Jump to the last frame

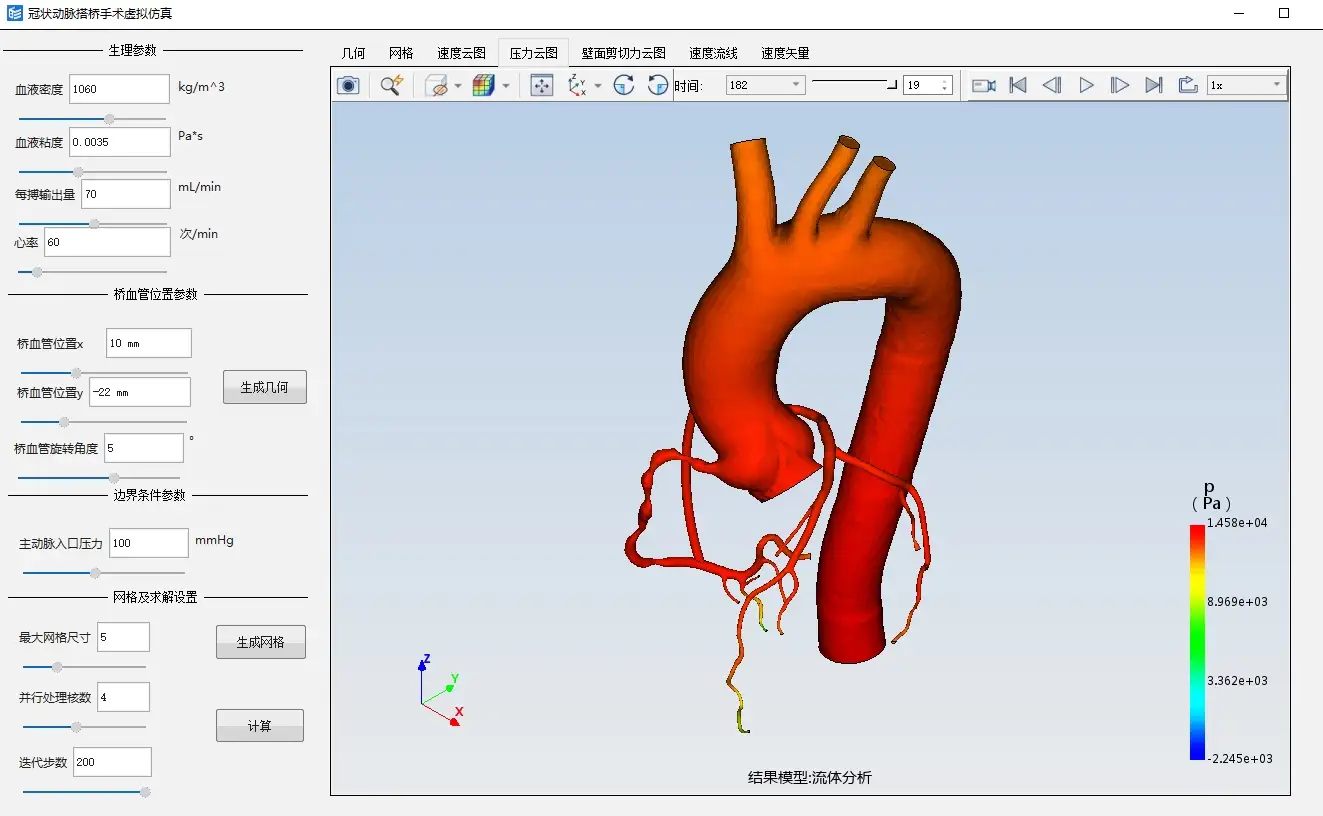pyautogui.click(x=1154, y=85)
